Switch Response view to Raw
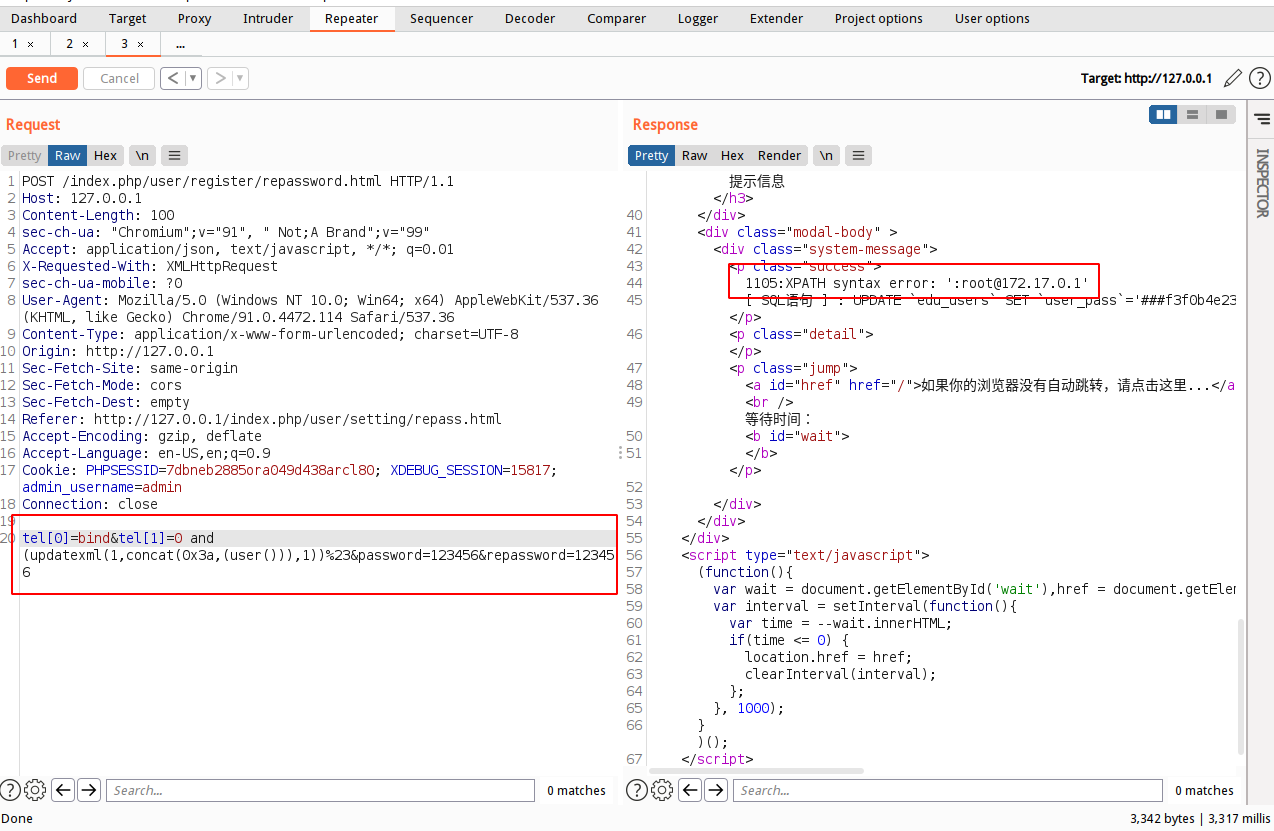The height and width of the screenshot is (831, 1274). coord(694,155)
